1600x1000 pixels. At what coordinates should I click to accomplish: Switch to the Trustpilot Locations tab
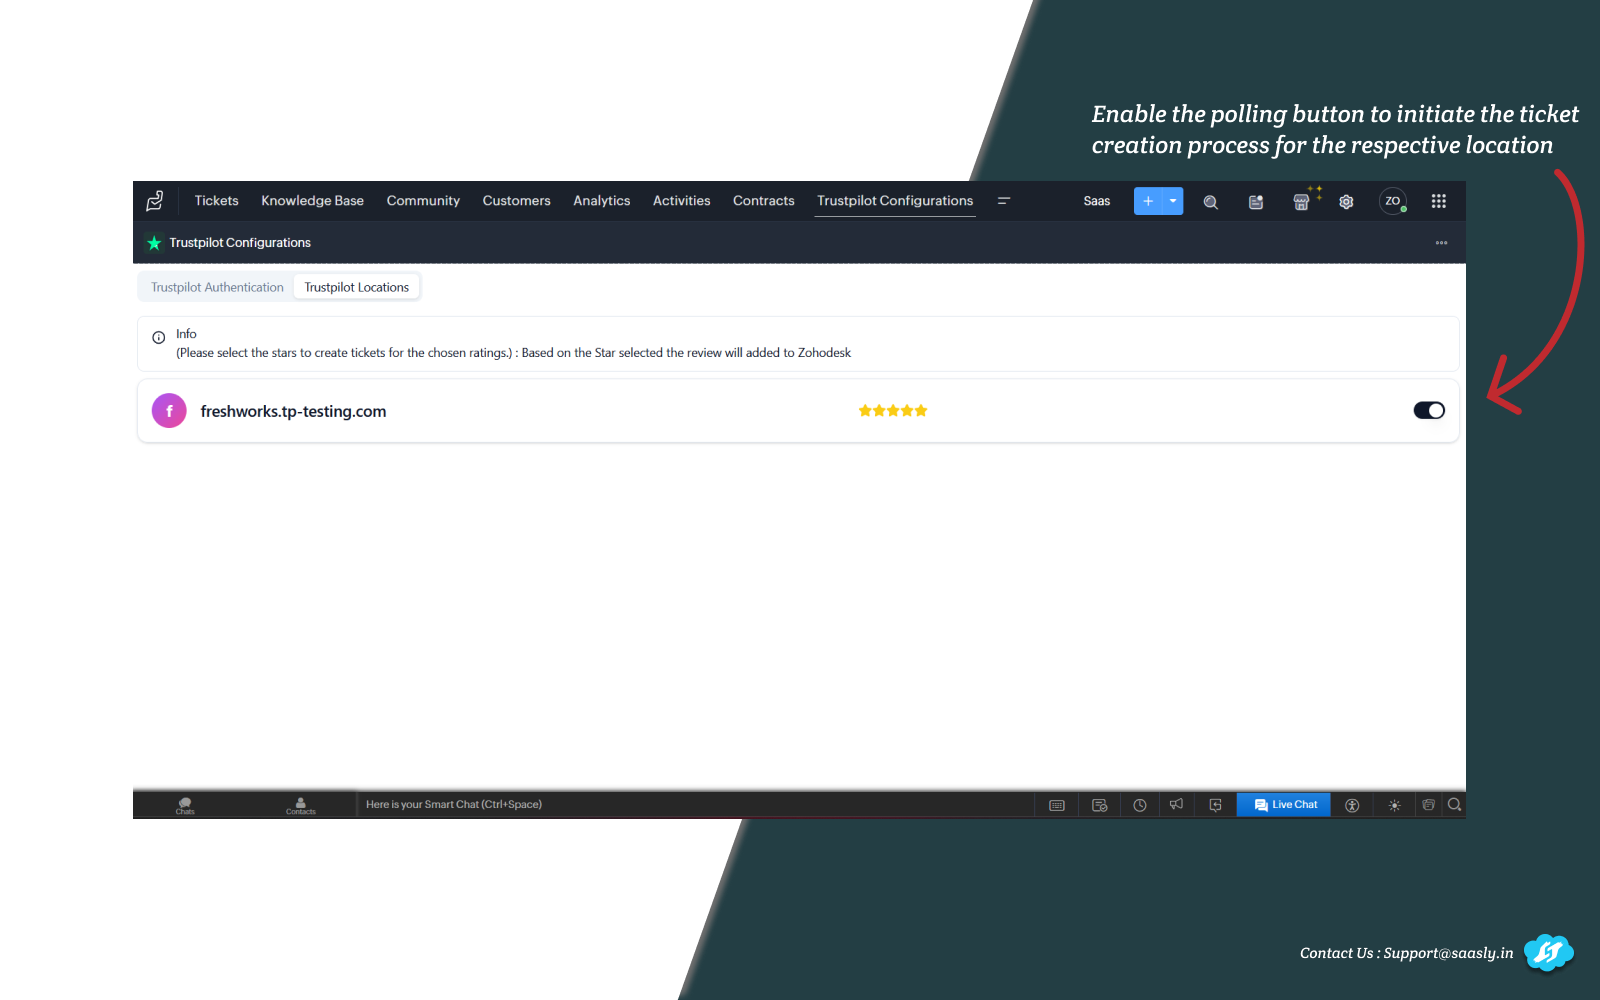tap(357, 287)
